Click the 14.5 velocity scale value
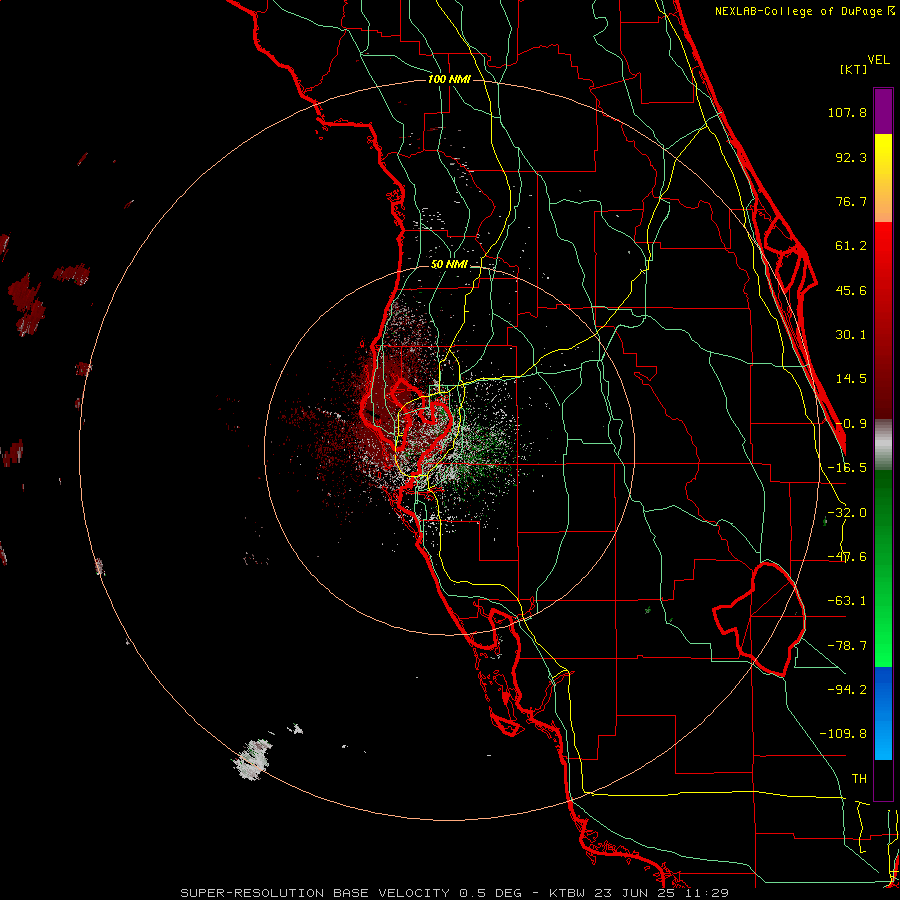The height and width of the screenshot is (900, 900). (x=851, y=379)
